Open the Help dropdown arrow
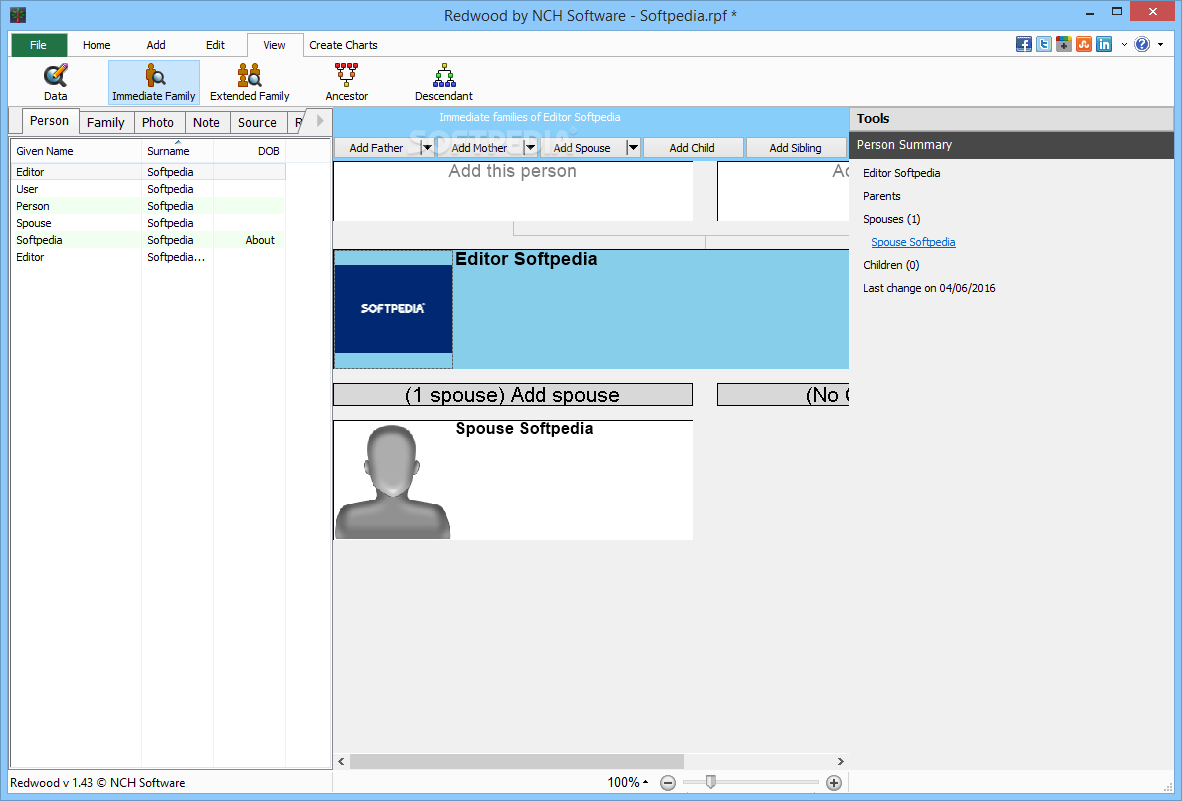The width and height of the screenshot is (1182, 801). tap(1160, 44)
